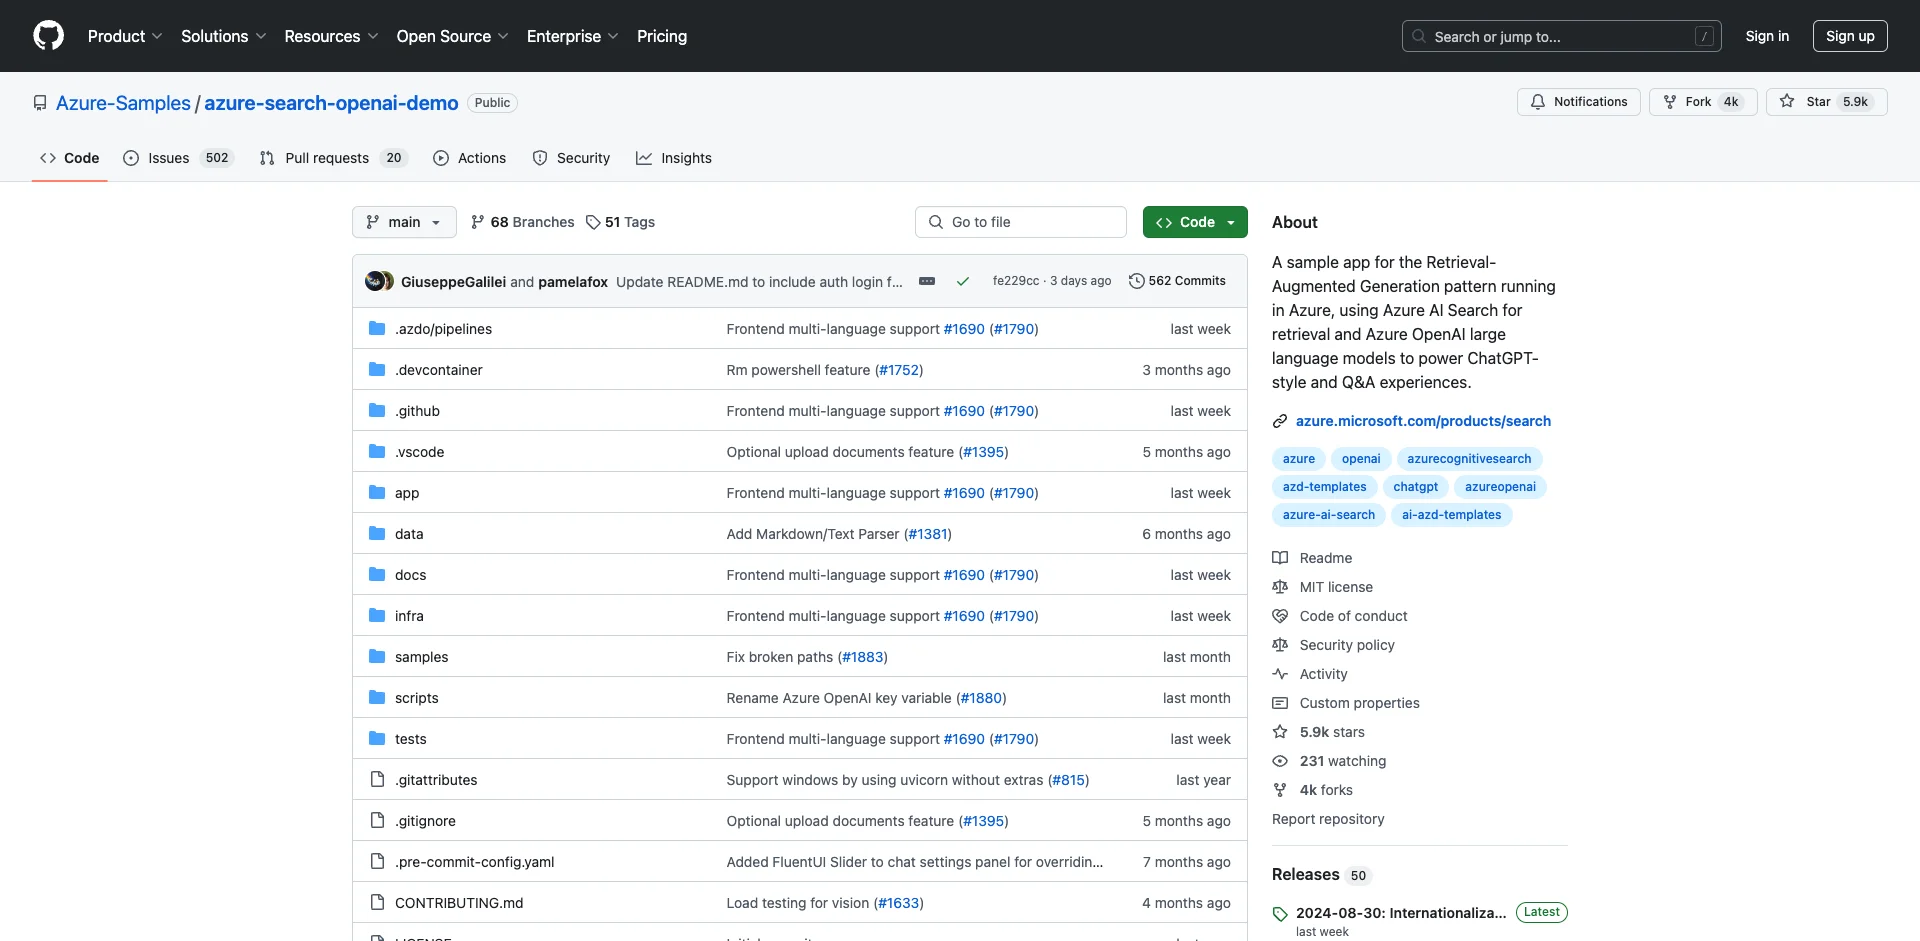Click the Custom properties icon

(1280, 703)
